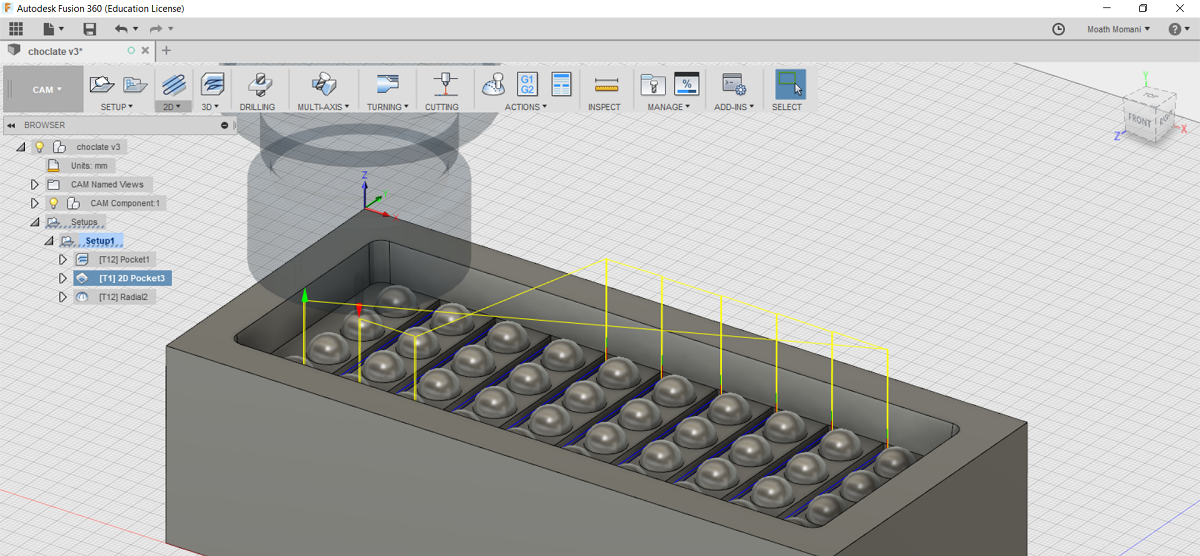The height and width of the screenshot is (556, 1200).
Task: Select the [T12] Radial2 operation
Action: pos(123,297)
